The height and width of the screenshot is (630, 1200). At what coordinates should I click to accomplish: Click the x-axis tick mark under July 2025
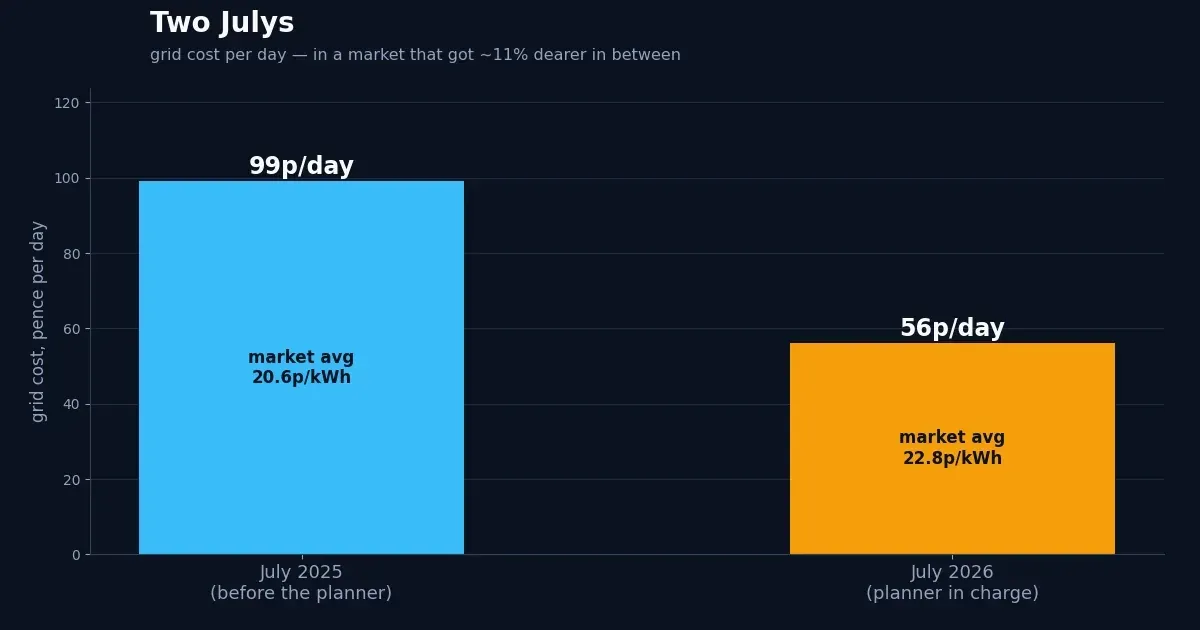pos(301,557)
